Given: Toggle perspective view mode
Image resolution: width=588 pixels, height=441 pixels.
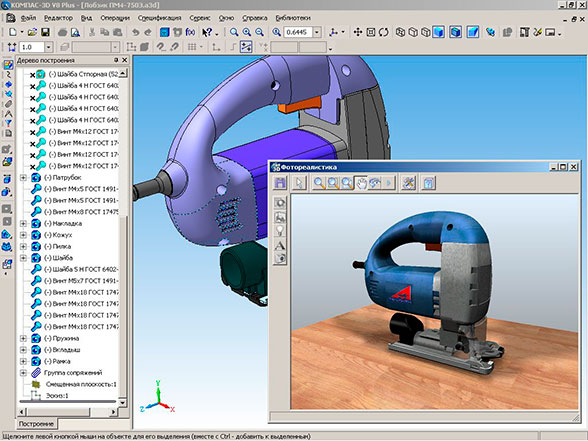Looking at the screenshot, I should coord(473,32).
